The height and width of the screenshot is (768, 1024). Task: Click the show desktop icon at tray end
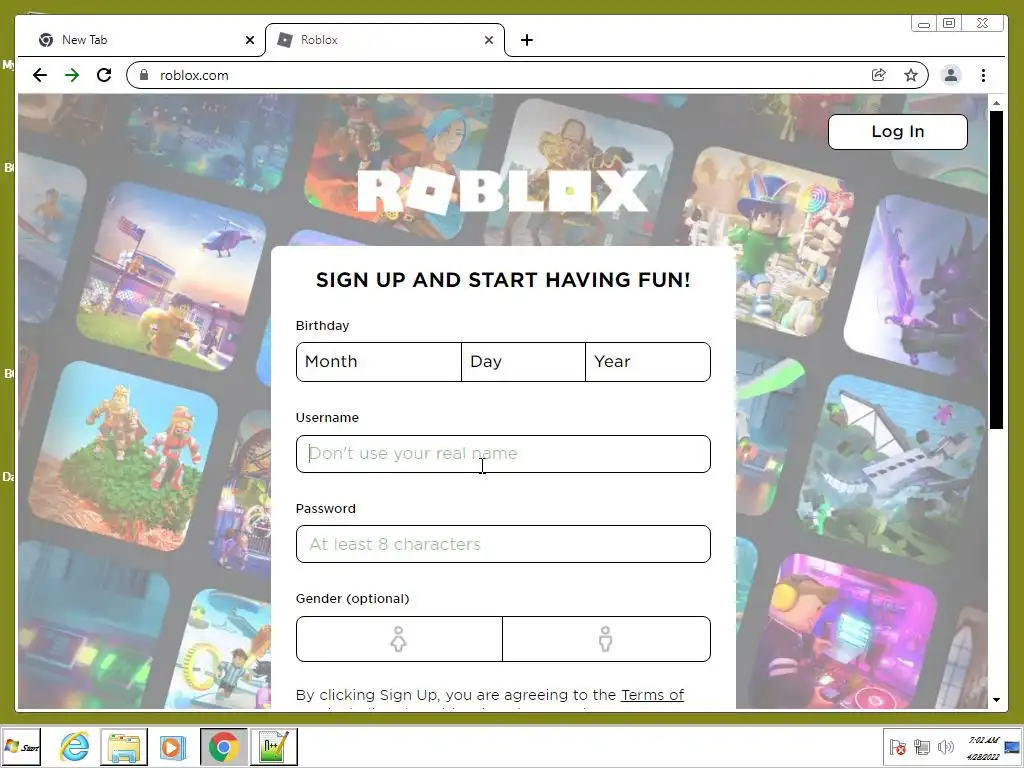tap(1013, 747)
